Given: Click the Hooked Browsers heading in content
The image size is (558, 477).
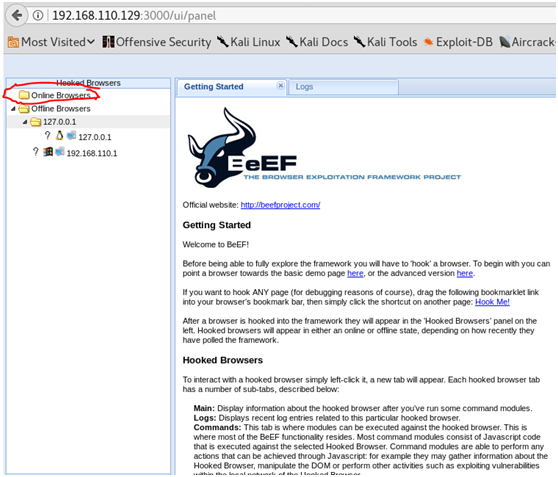Looking at the screenshot, I should (223, 360).
